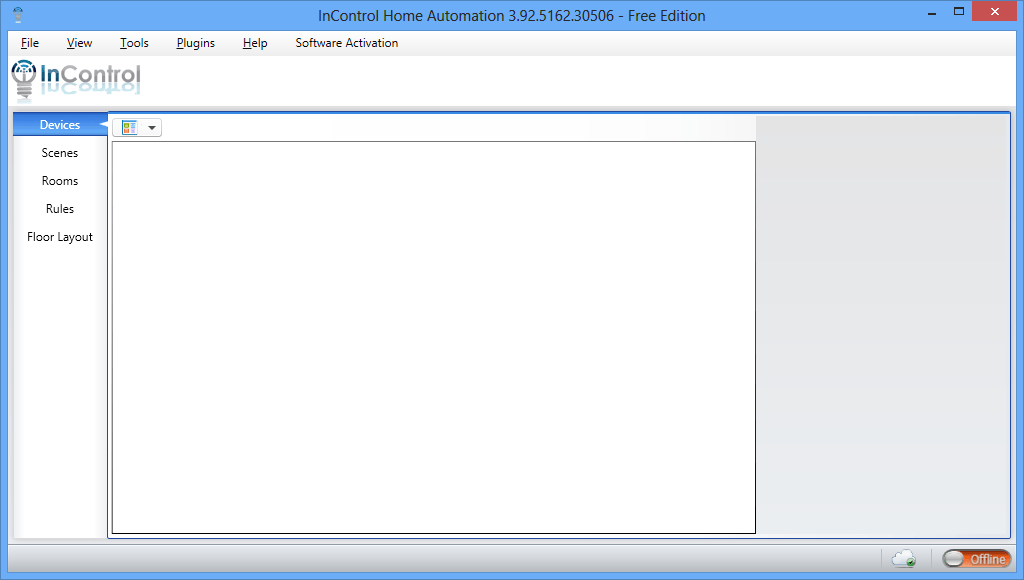Open the Plugins menu
The image size is (1024, 580).
coord(195,43)
